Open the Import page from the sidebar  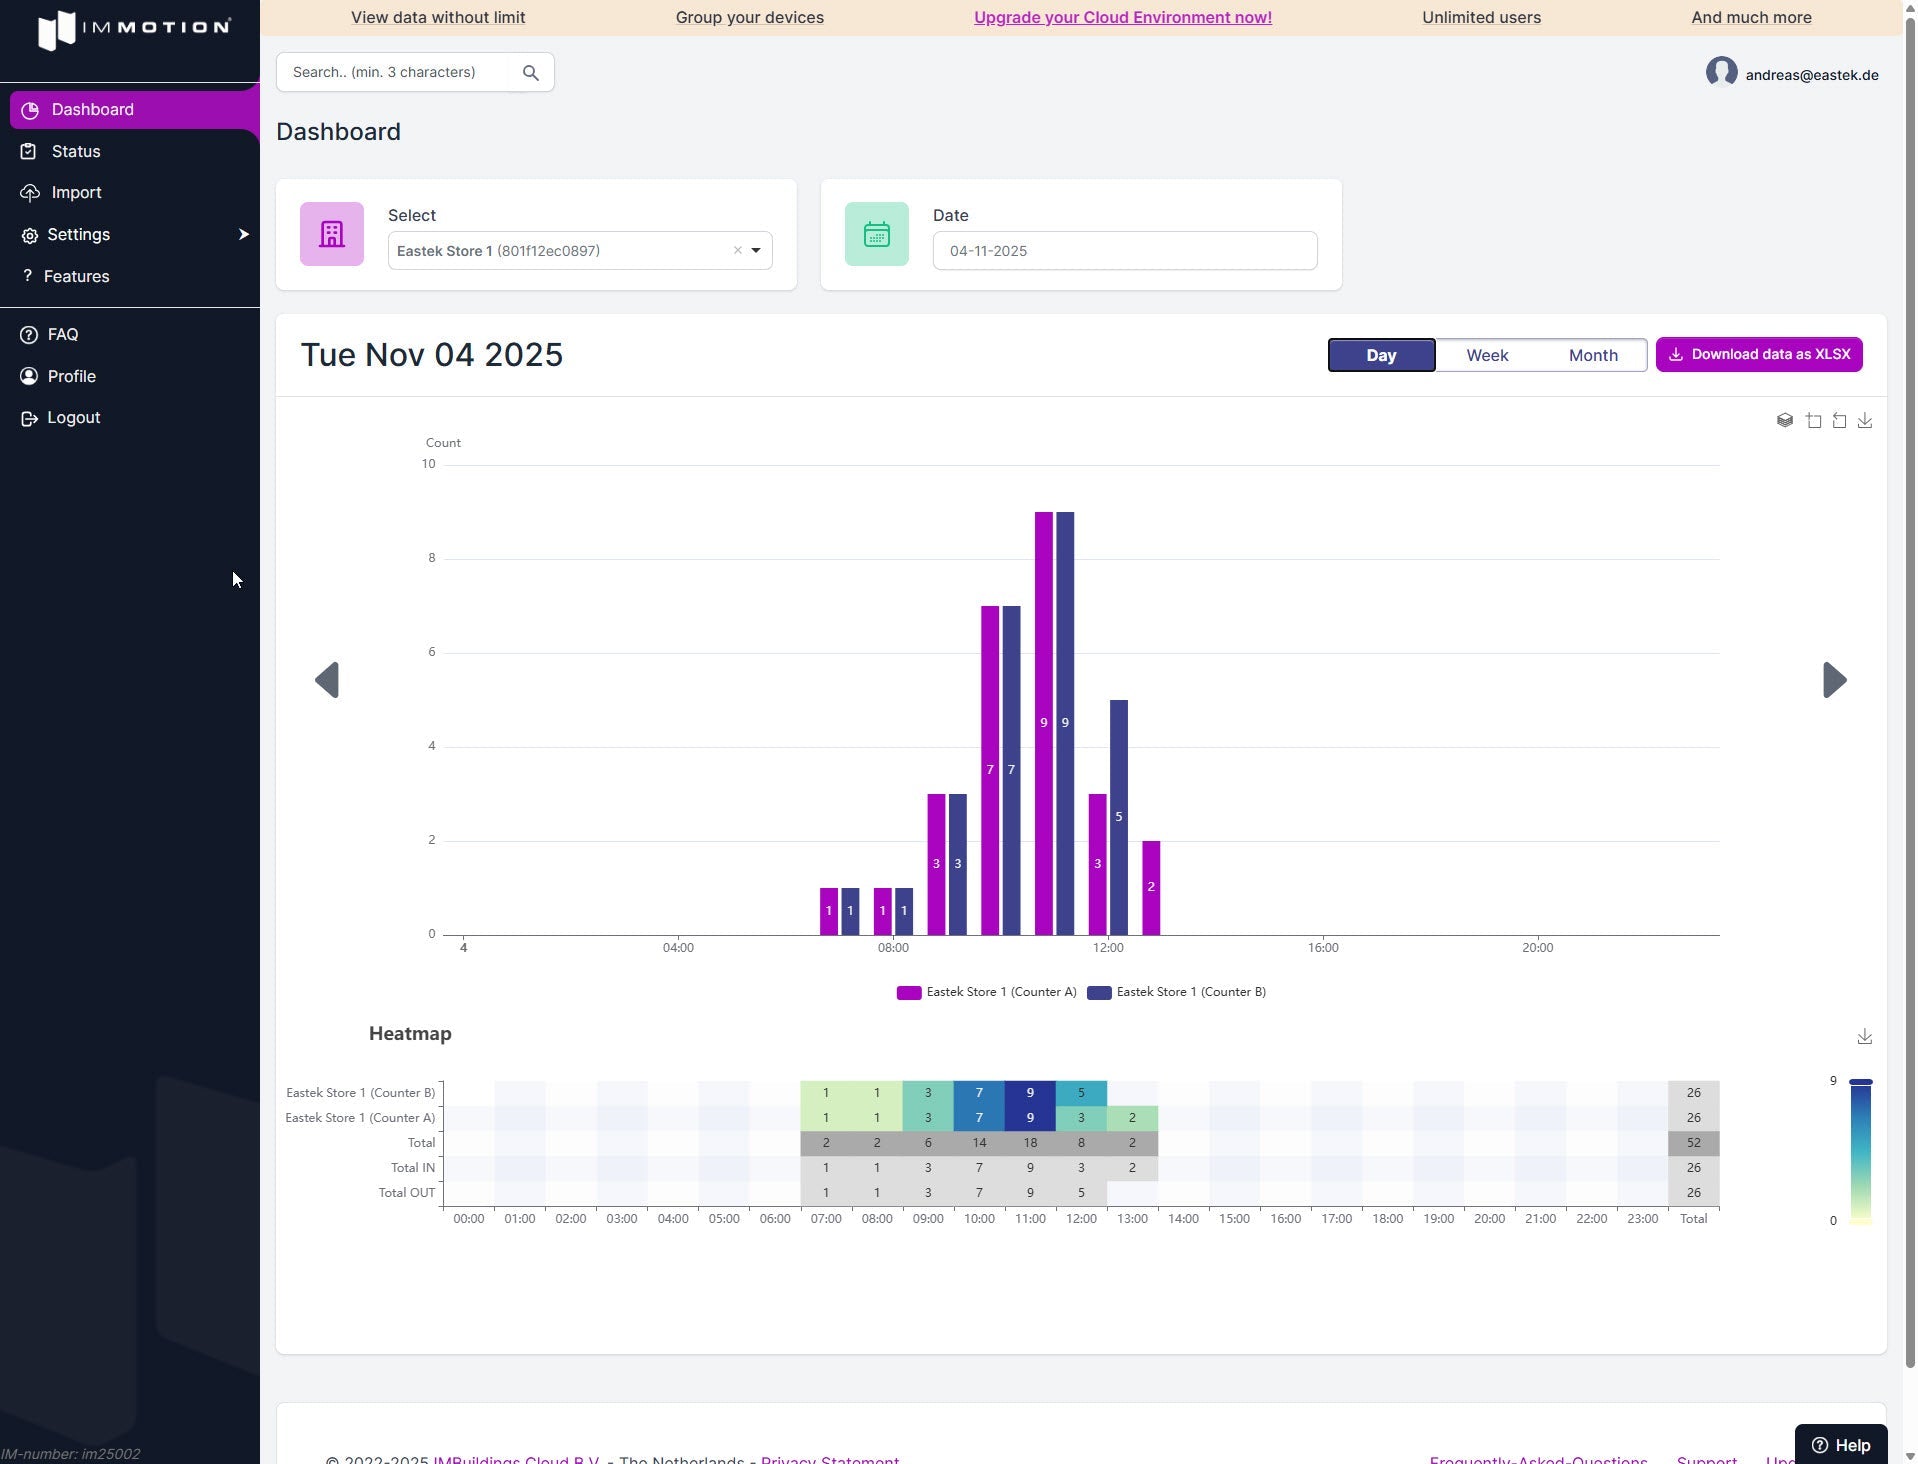click(74, 192)
